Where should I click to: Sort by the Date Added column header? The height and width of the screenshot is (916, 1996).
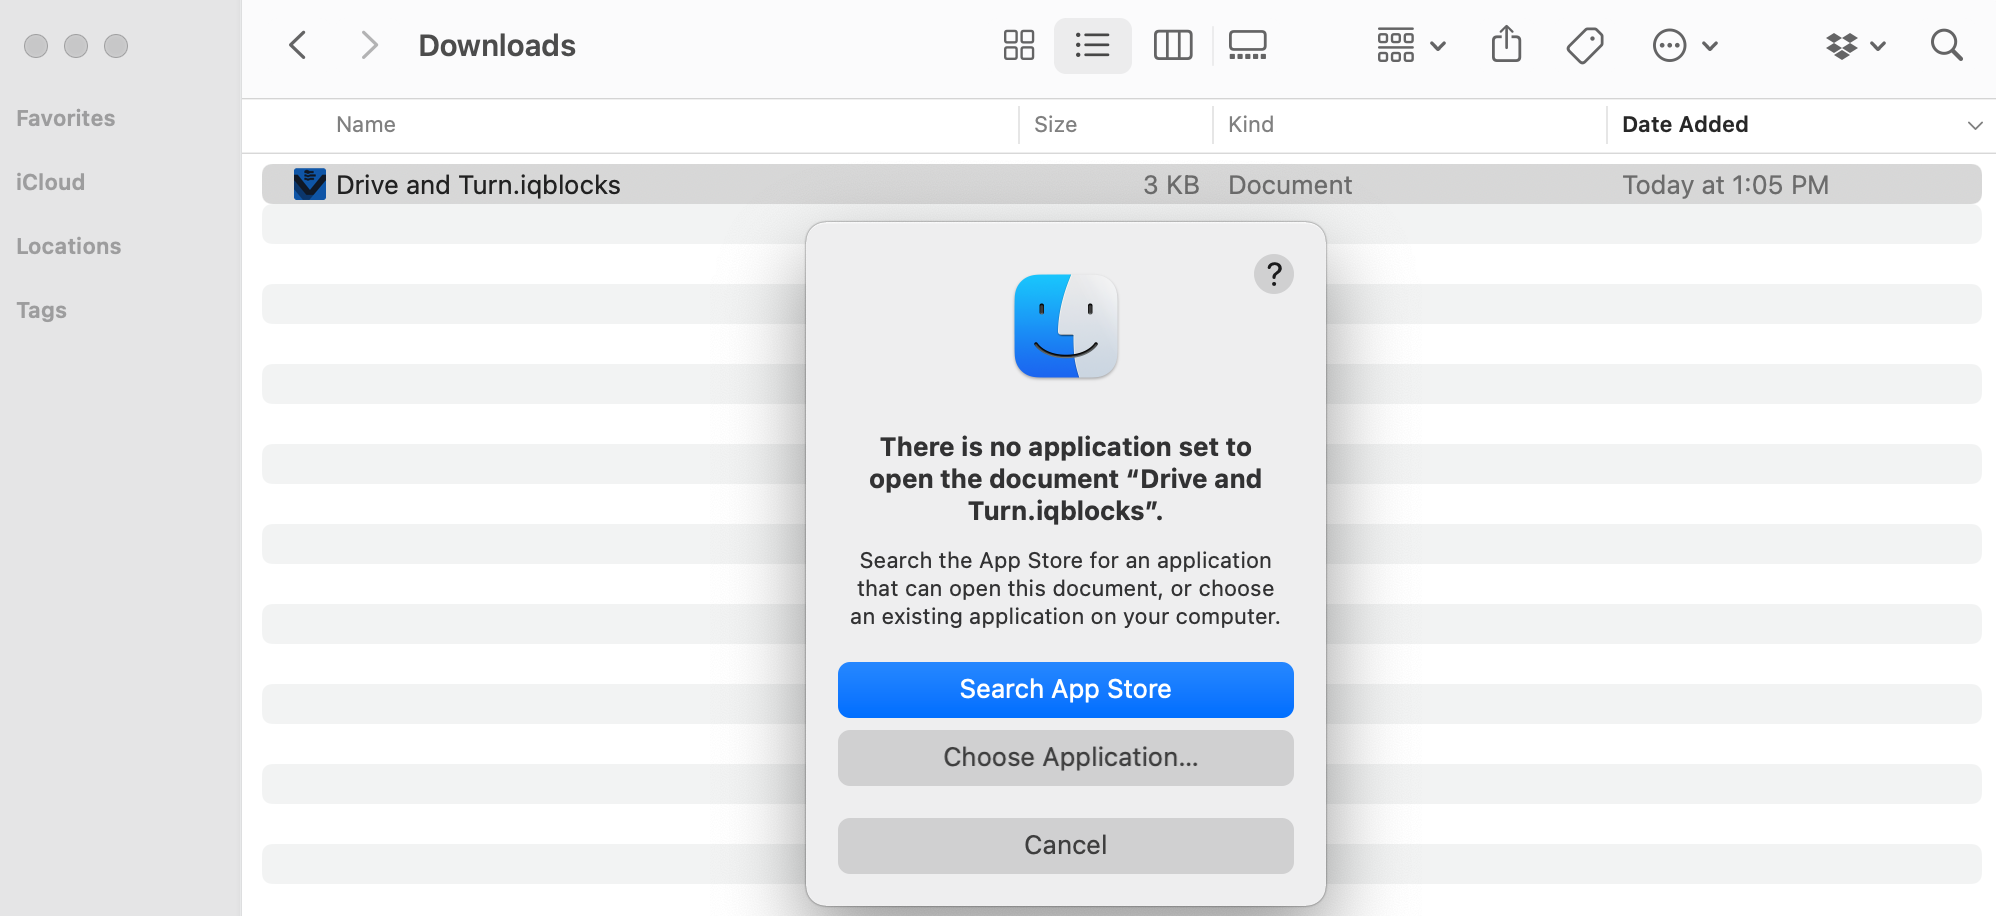[1685, 124]
